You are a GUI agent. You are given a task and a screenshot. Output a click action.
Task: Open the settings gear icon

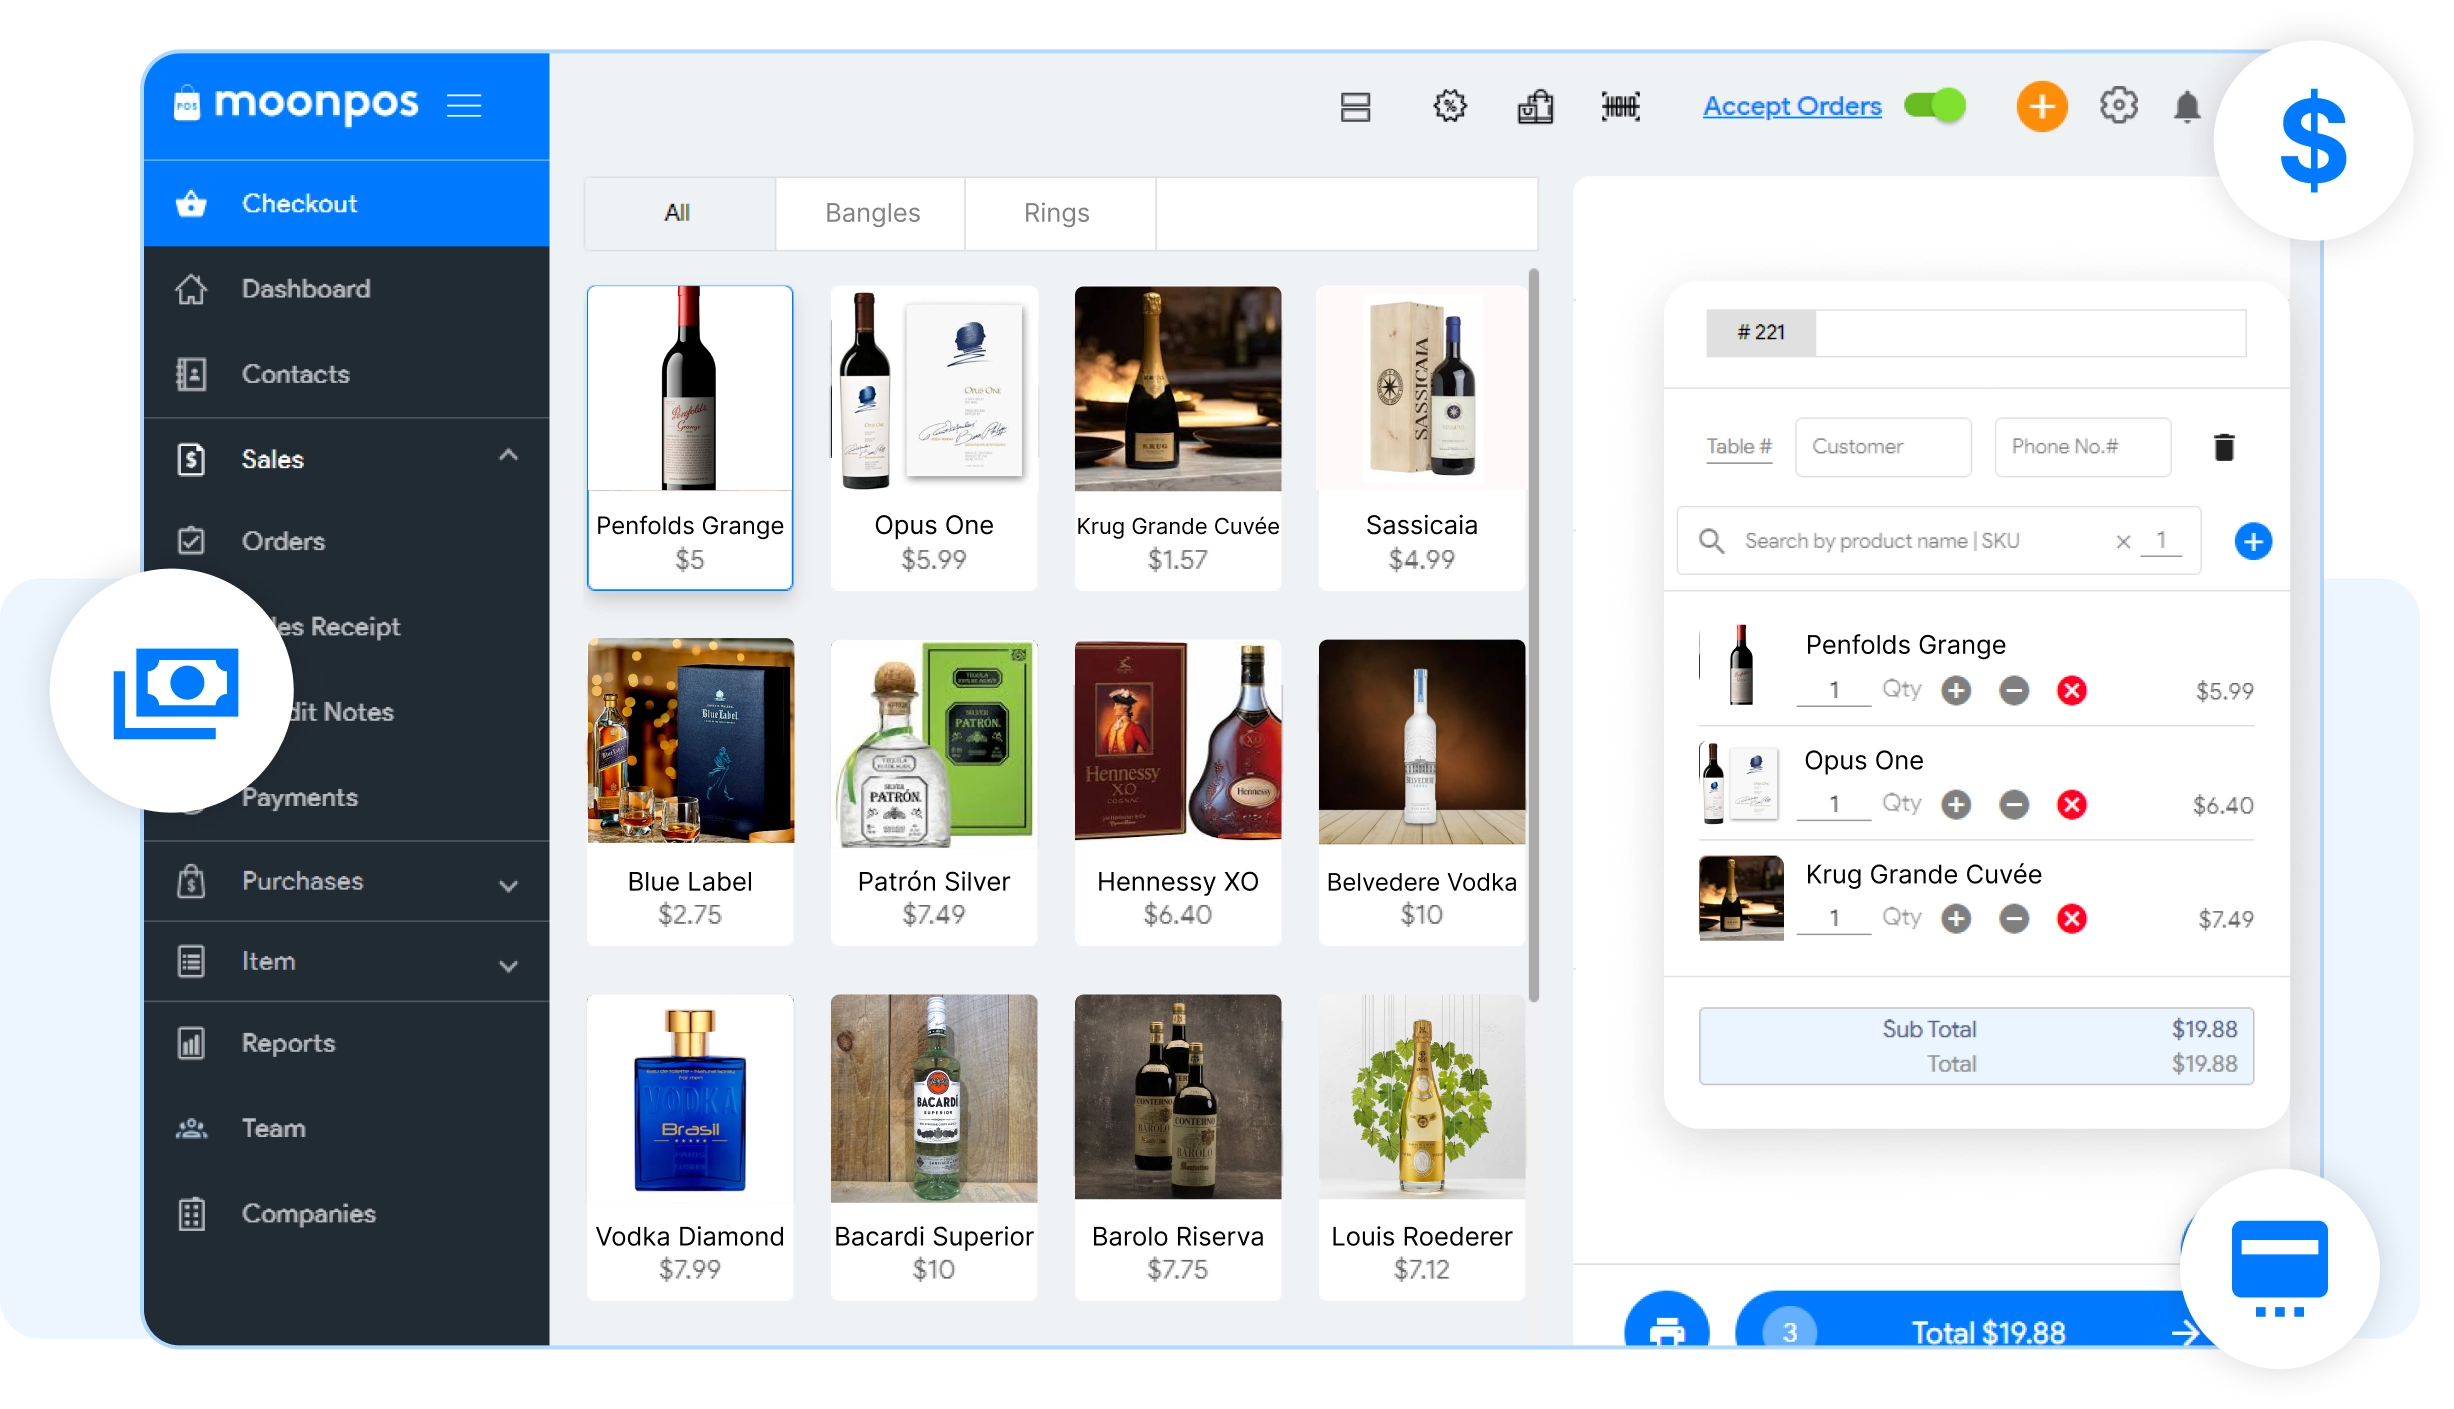pyautogui.click(x=2119, y=106)
